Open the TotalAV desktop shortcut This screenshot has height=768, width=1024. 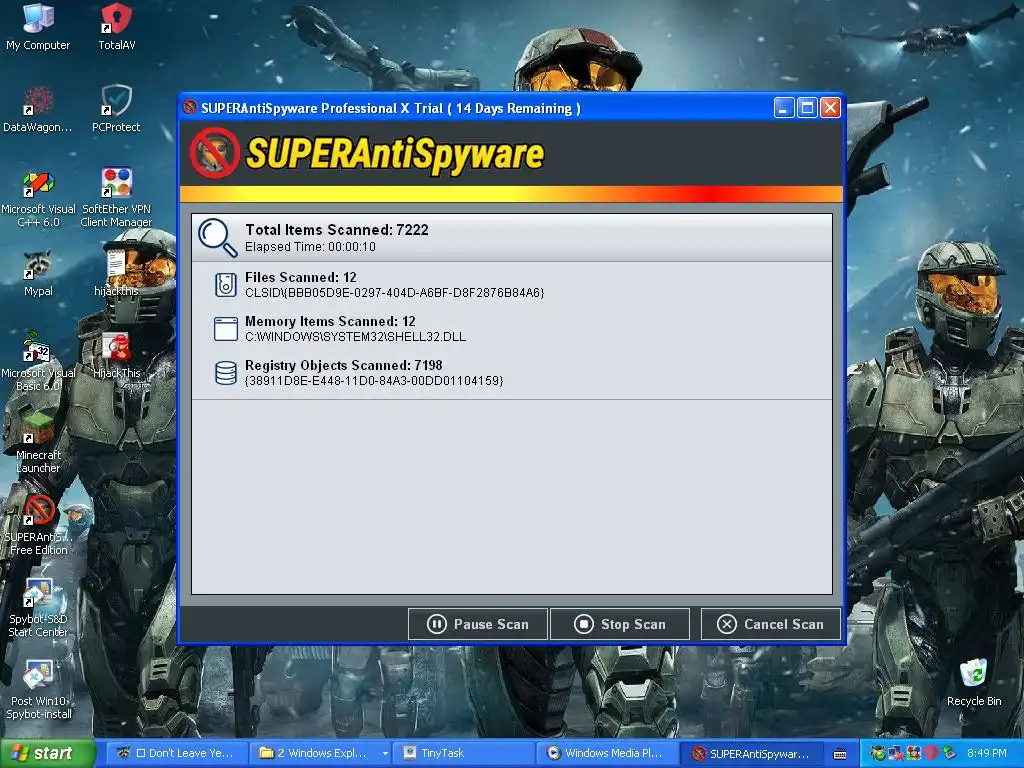pos(116,27)
